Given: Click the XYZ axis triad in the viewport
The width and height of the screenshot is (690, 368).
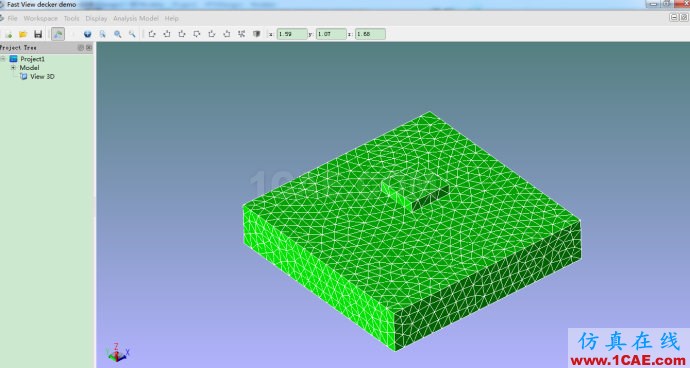Looking at the screenshot, I should (117, 352).
